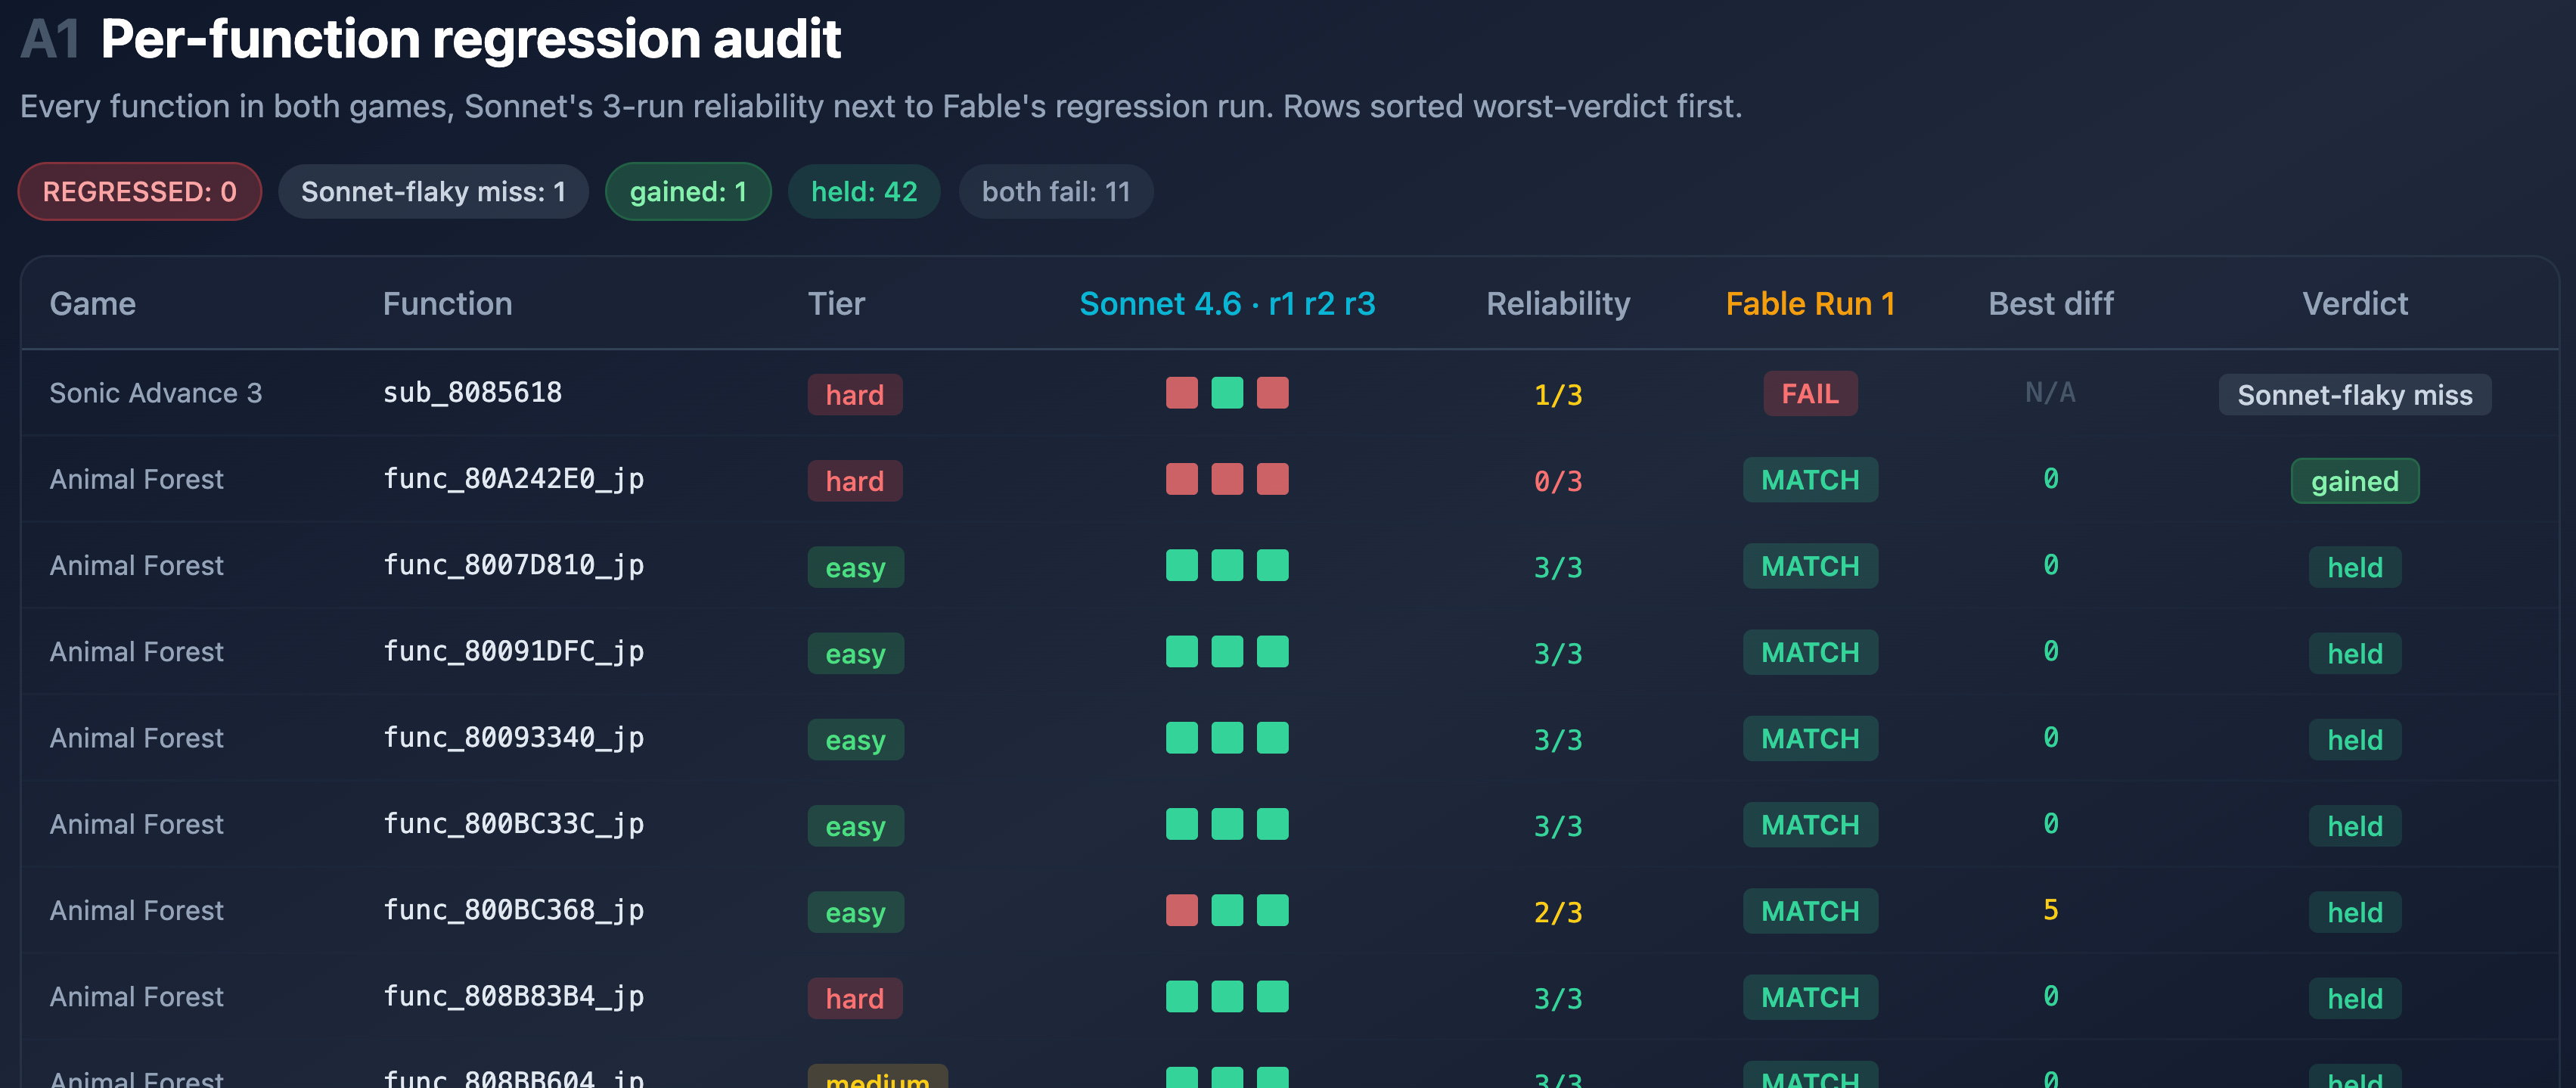Click the hard tier badge for func_80A242E0_jp
This screenshot has width=2576, height=1088.
[855, 480]
